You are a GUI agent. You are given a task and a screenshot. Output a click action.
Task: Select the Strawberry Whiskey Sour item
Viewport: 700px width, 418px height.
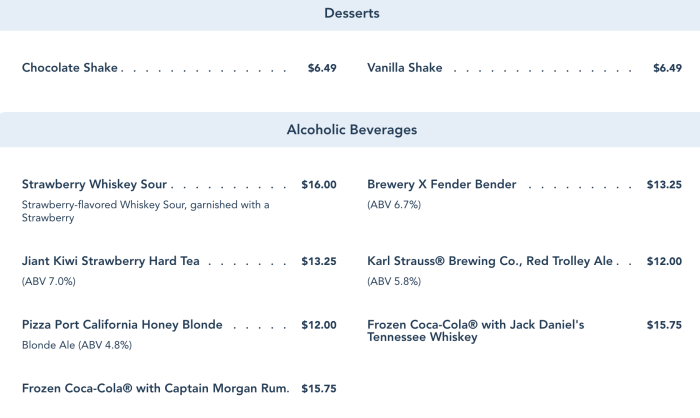[95, 184]
